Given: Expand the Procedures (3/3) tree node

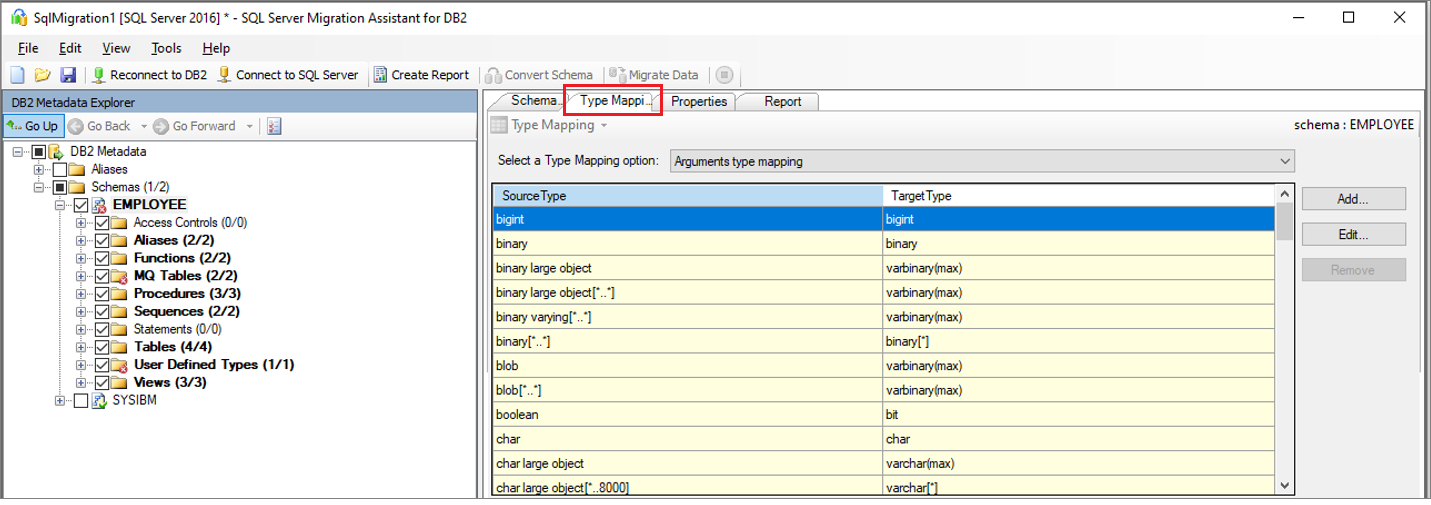Looking at the screenshot, I should [x=82, y=294].
